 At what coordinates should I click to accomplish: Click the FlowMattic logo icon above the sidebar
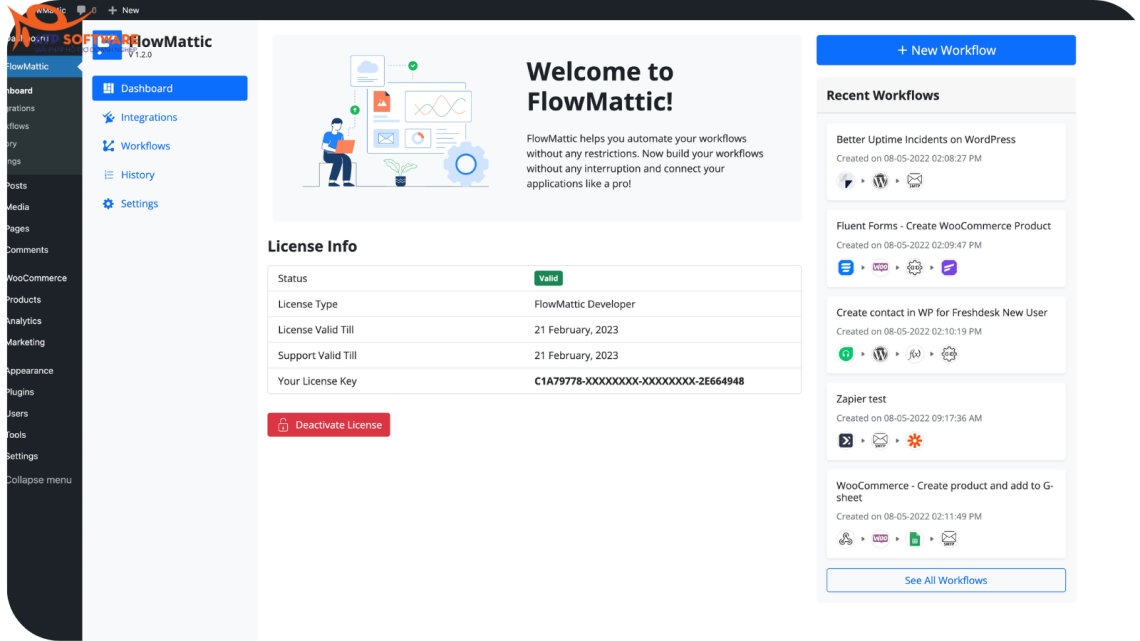pos(106,45)
